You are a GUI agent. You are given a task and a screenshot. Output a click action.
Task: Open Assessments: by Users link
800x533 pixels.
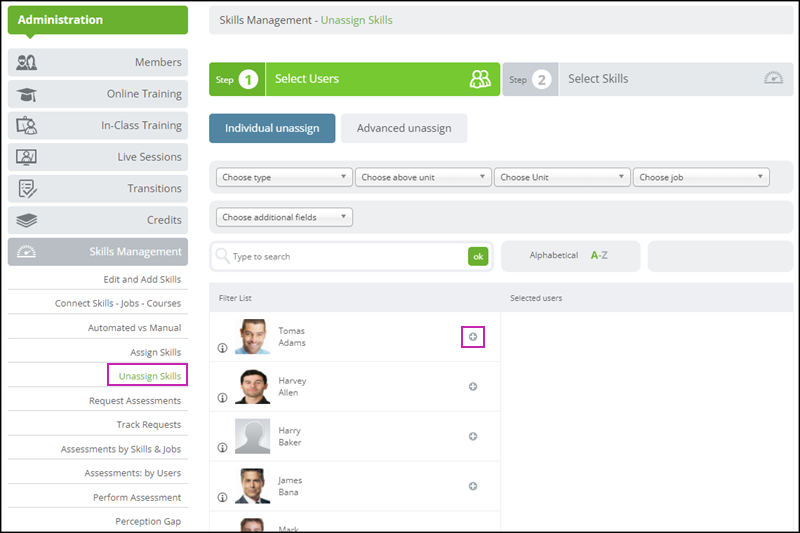point(133,473)
